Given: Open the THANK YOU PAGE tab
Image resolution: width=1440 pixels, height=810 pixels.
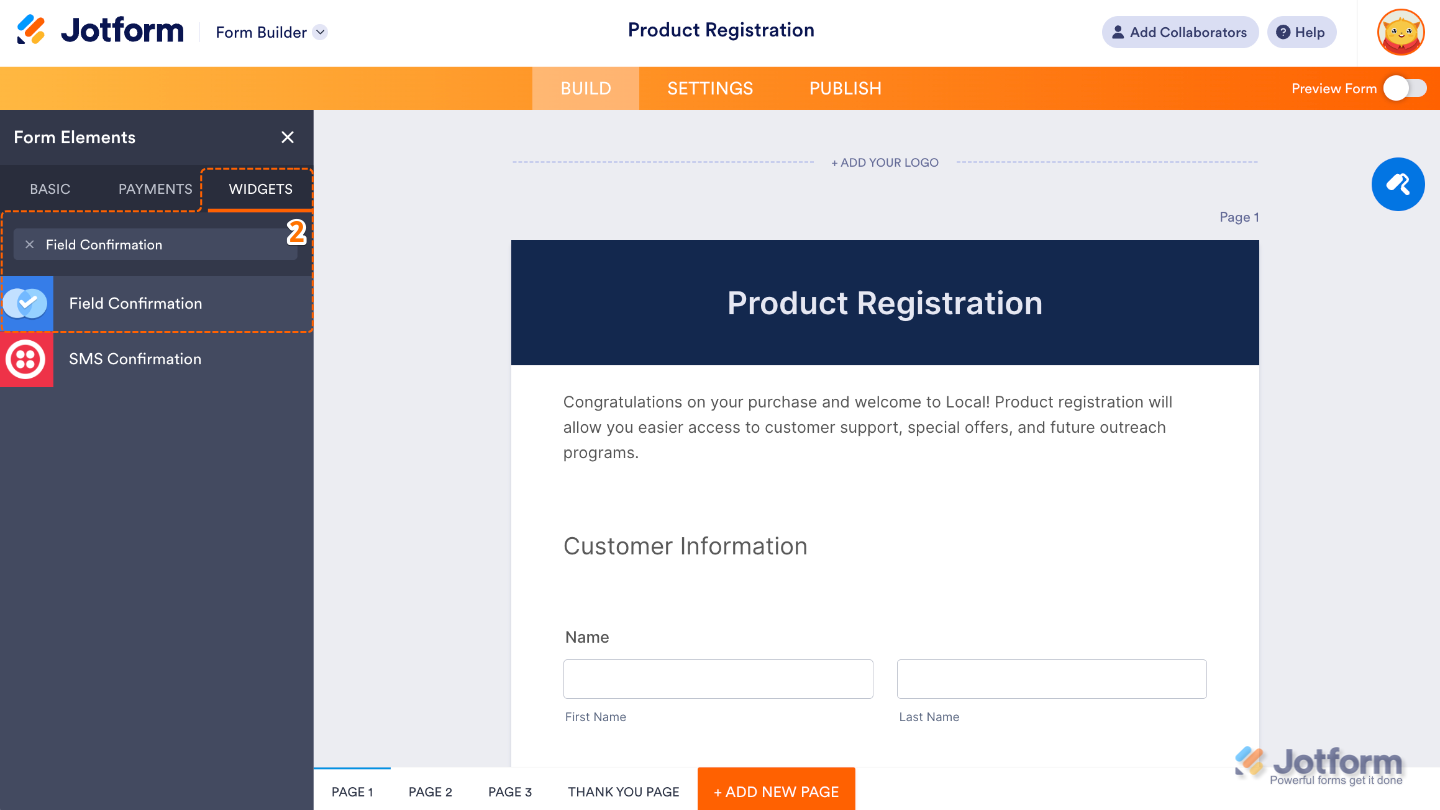Looking at the screenshot, I should coord(623,791).
